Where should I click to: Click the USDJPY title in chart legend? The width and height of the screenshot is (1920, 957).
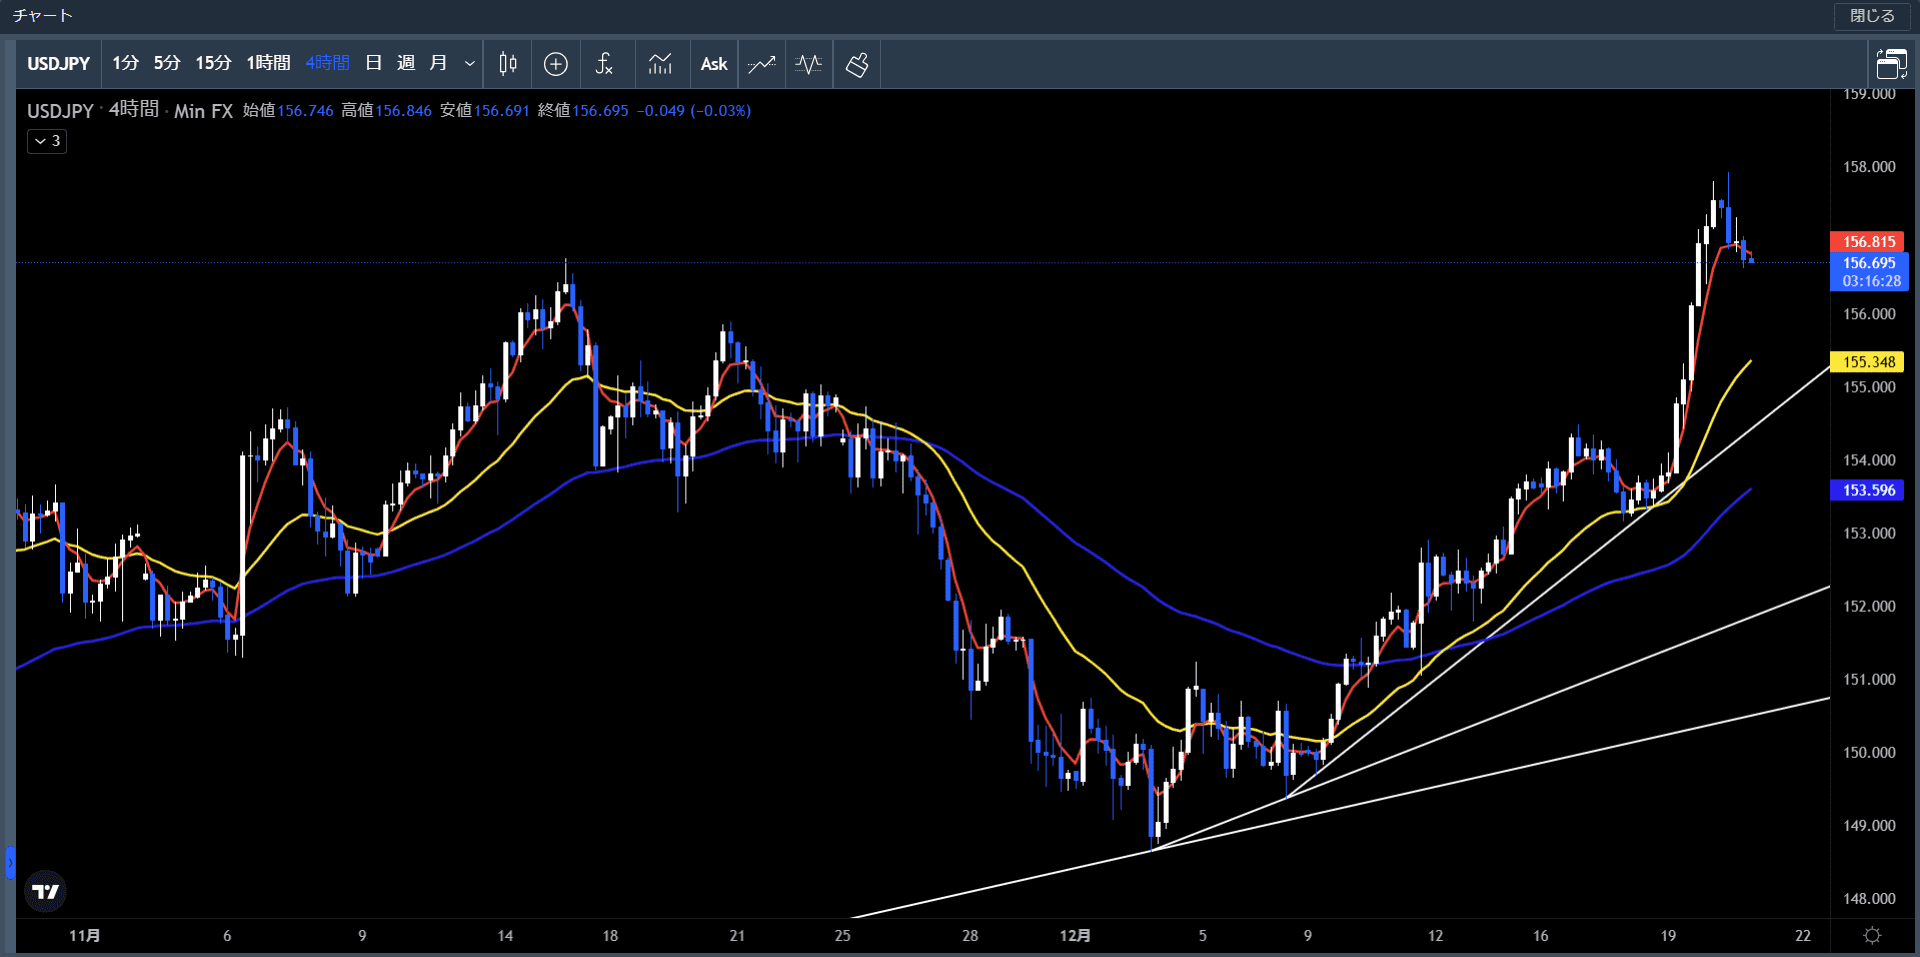(60, 111)
